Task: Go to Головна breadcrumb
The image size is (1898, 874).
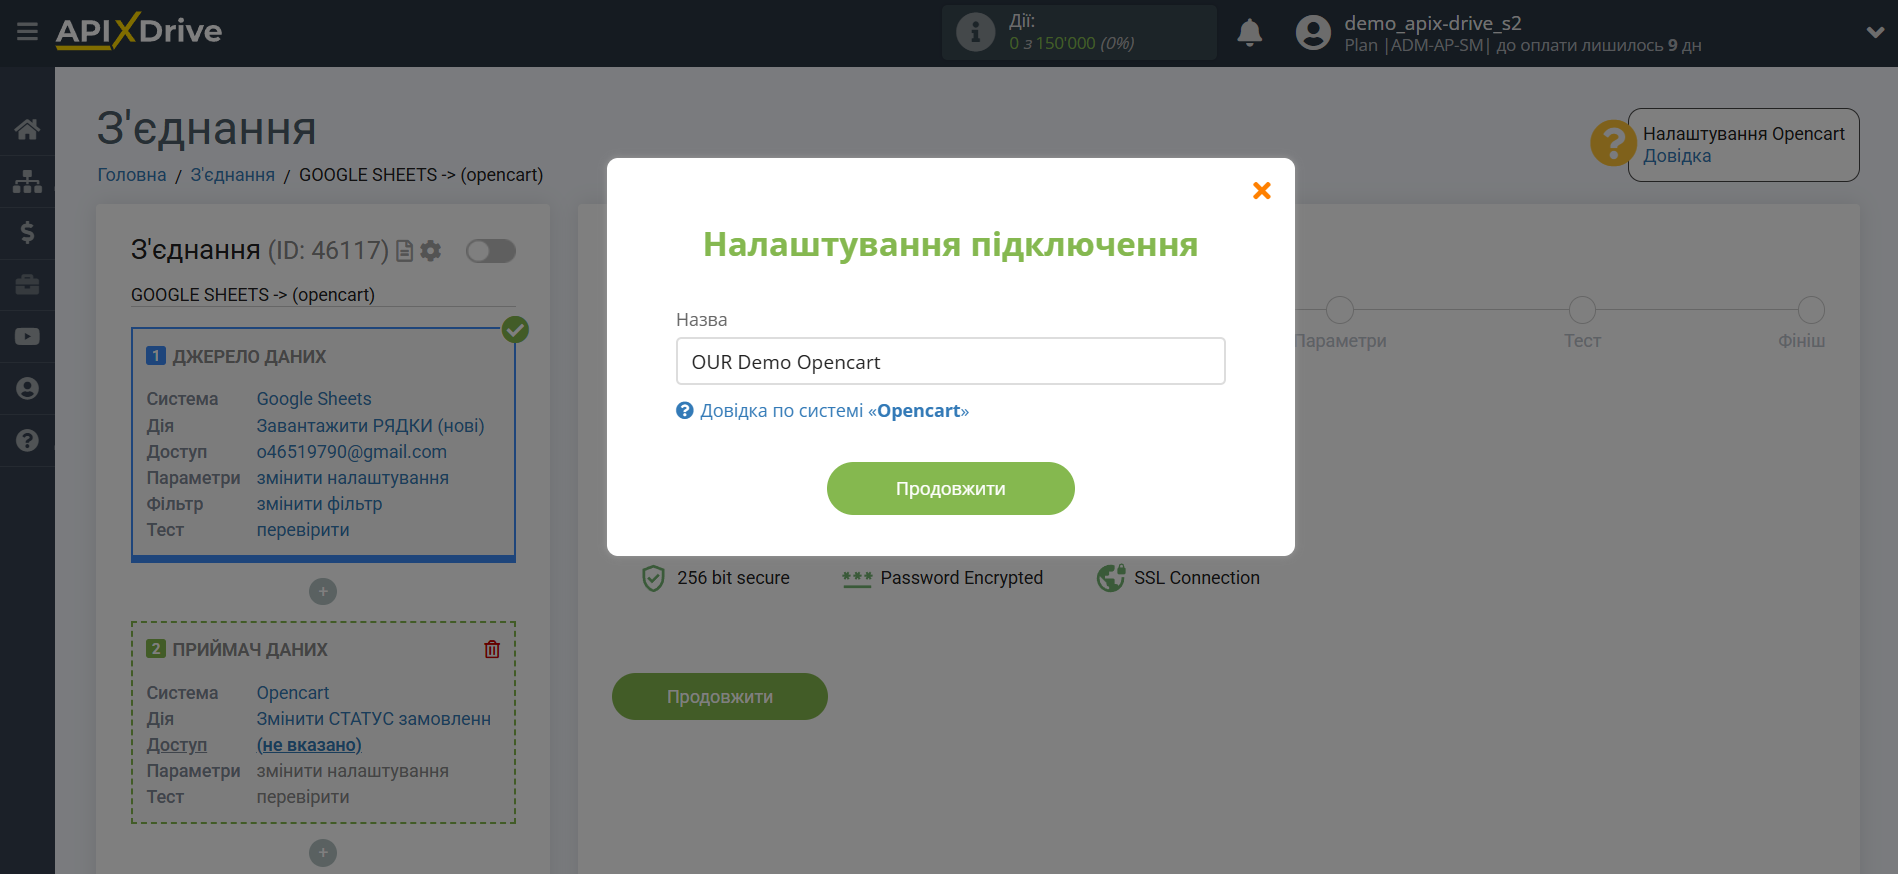Action: pyautogui.click(x=131, y=175)
